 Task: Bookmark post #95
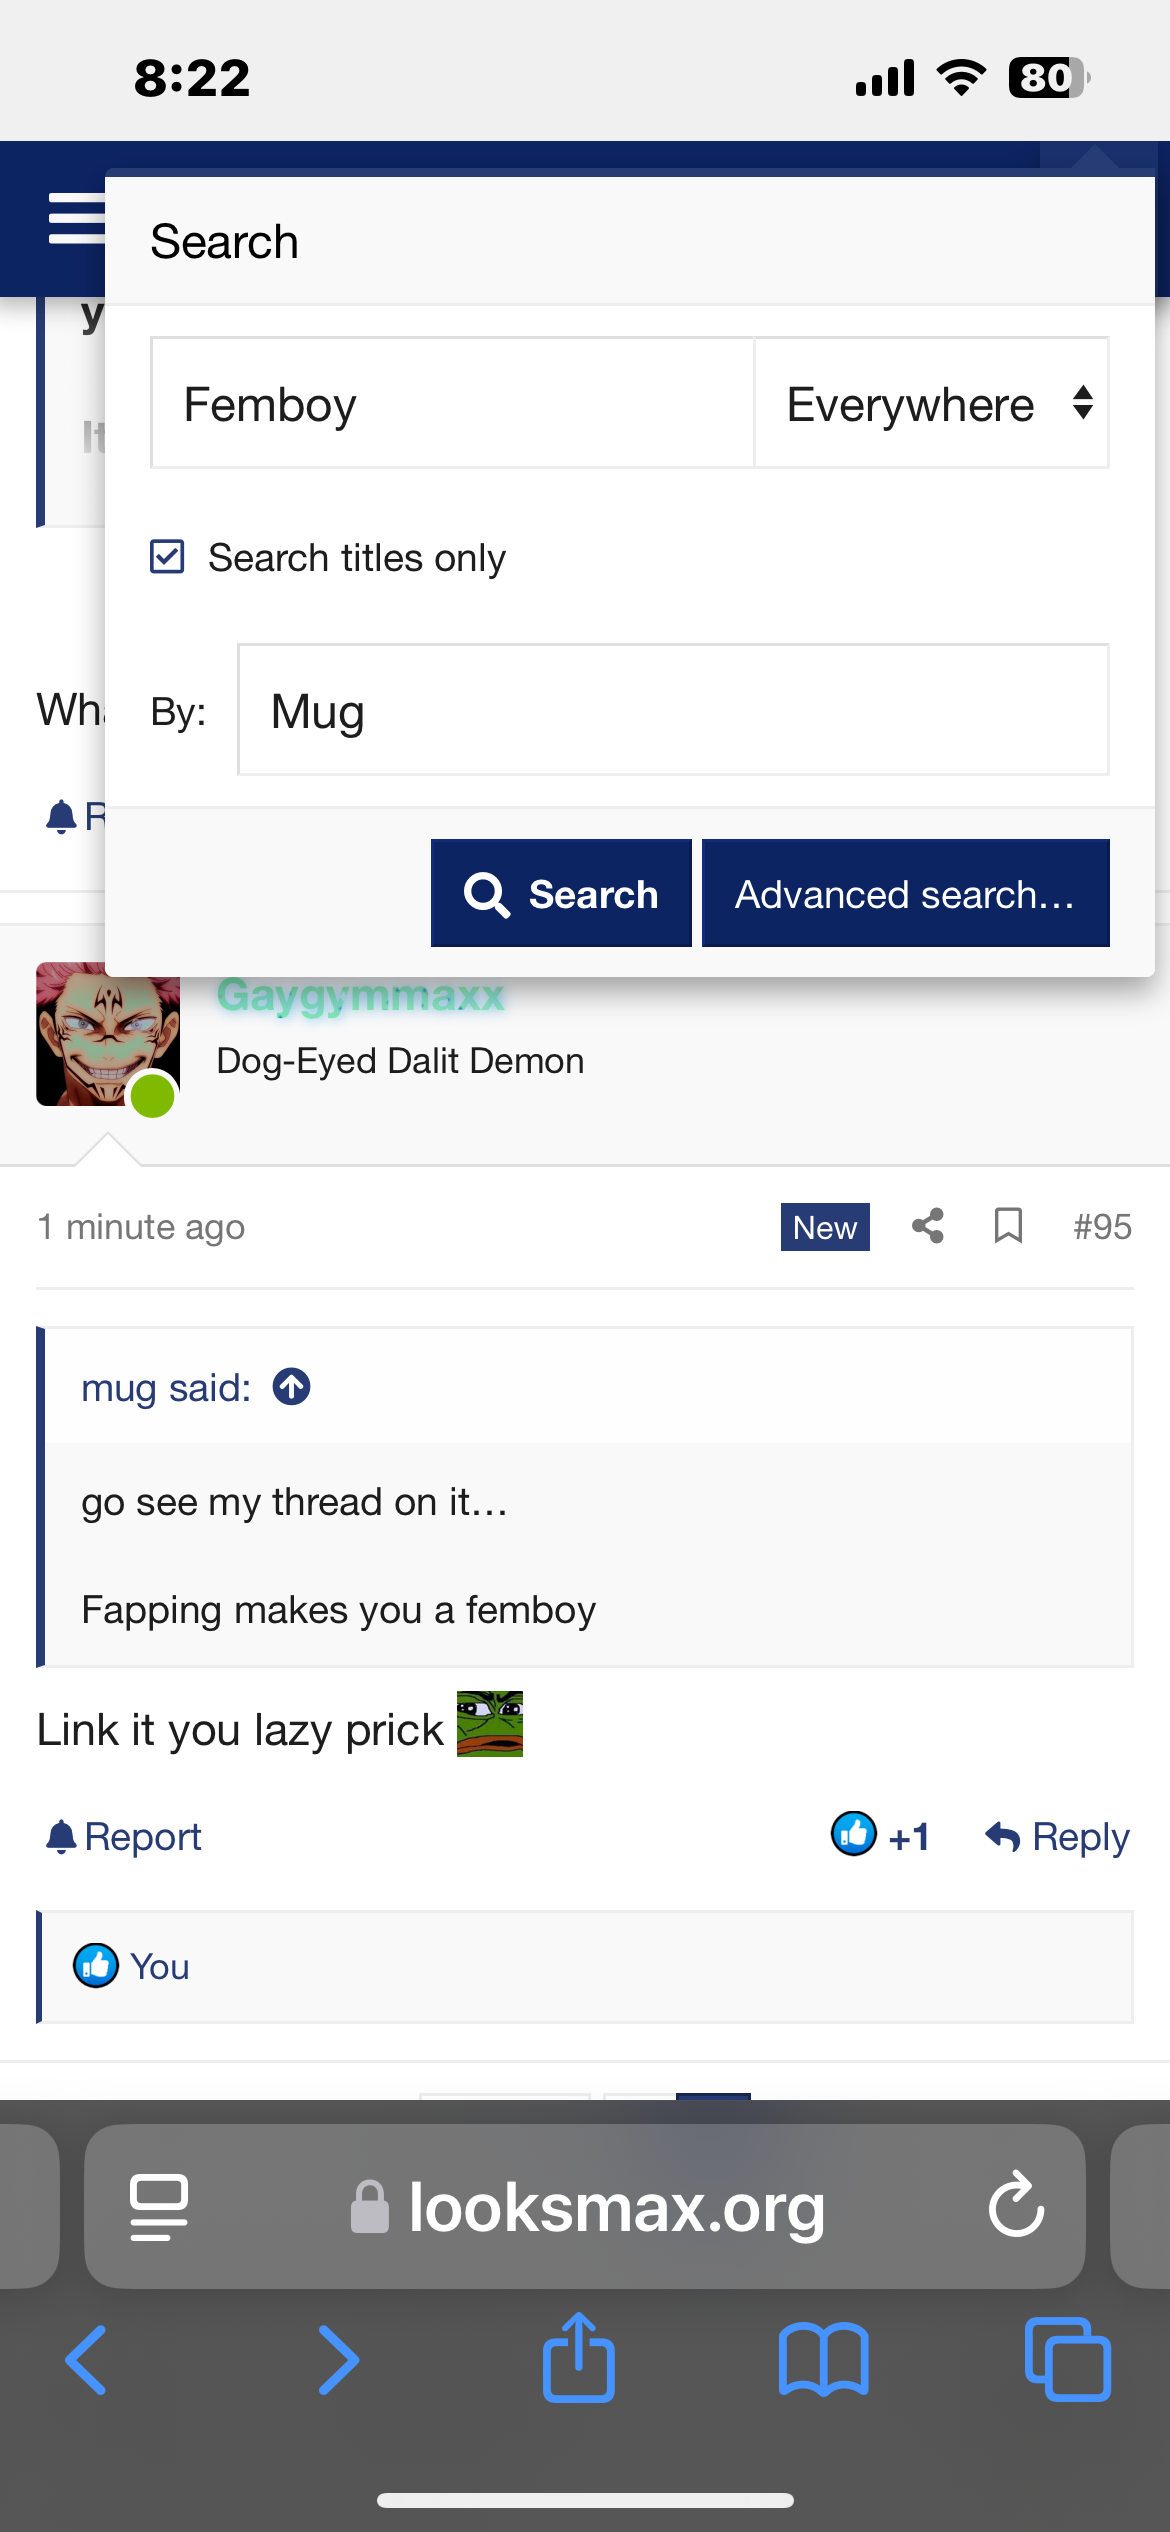[1008, 1226]
